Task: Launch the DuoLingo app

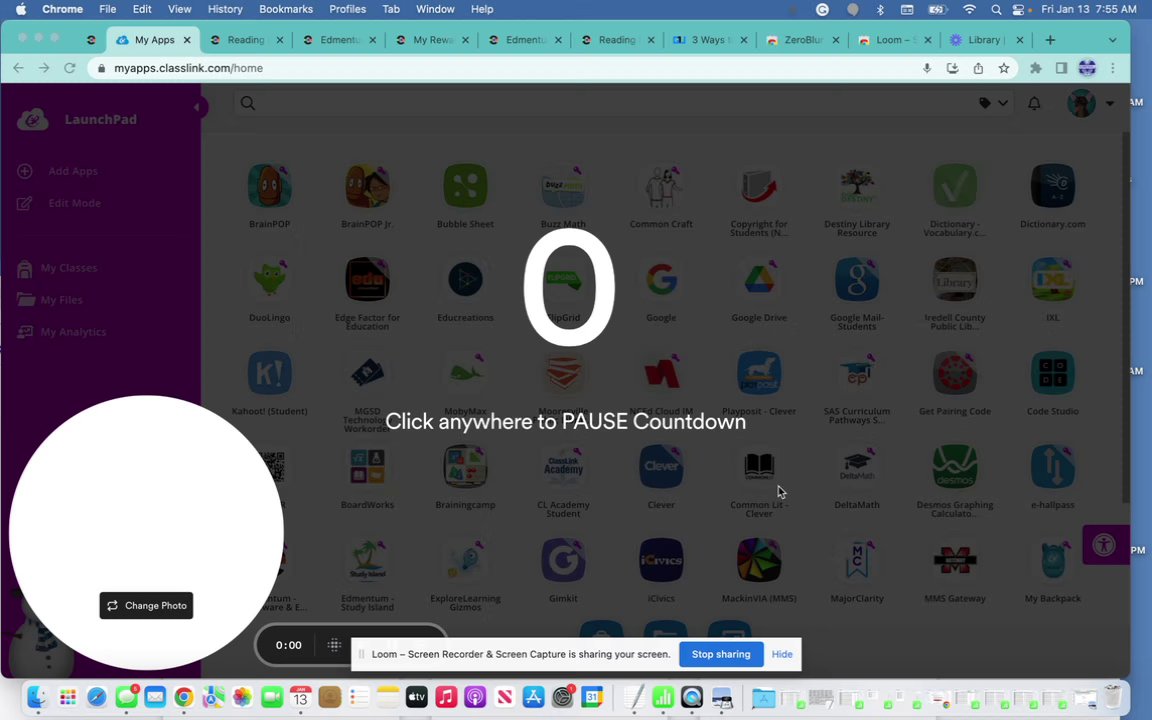Action: (270, 279)
